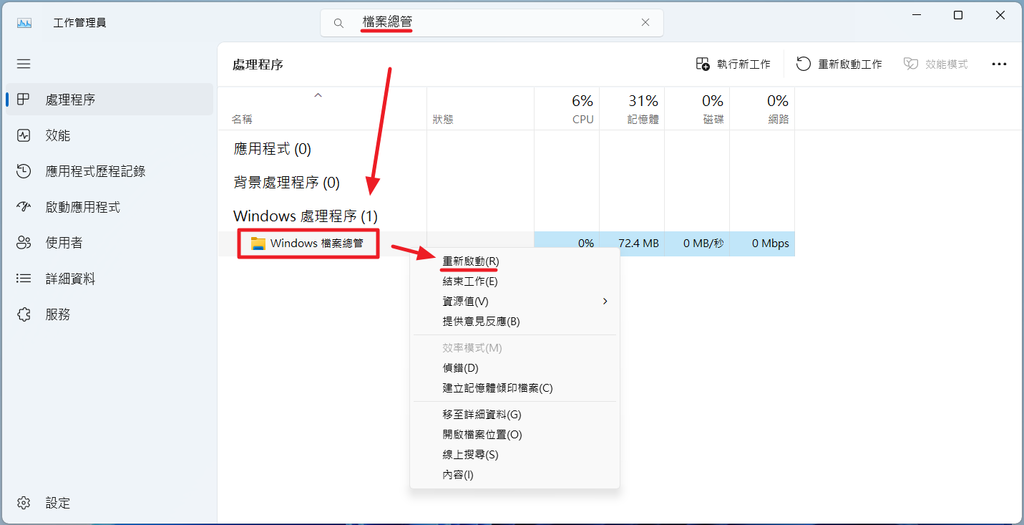Choose 開啟檔案位置(O) menu item

515,434
